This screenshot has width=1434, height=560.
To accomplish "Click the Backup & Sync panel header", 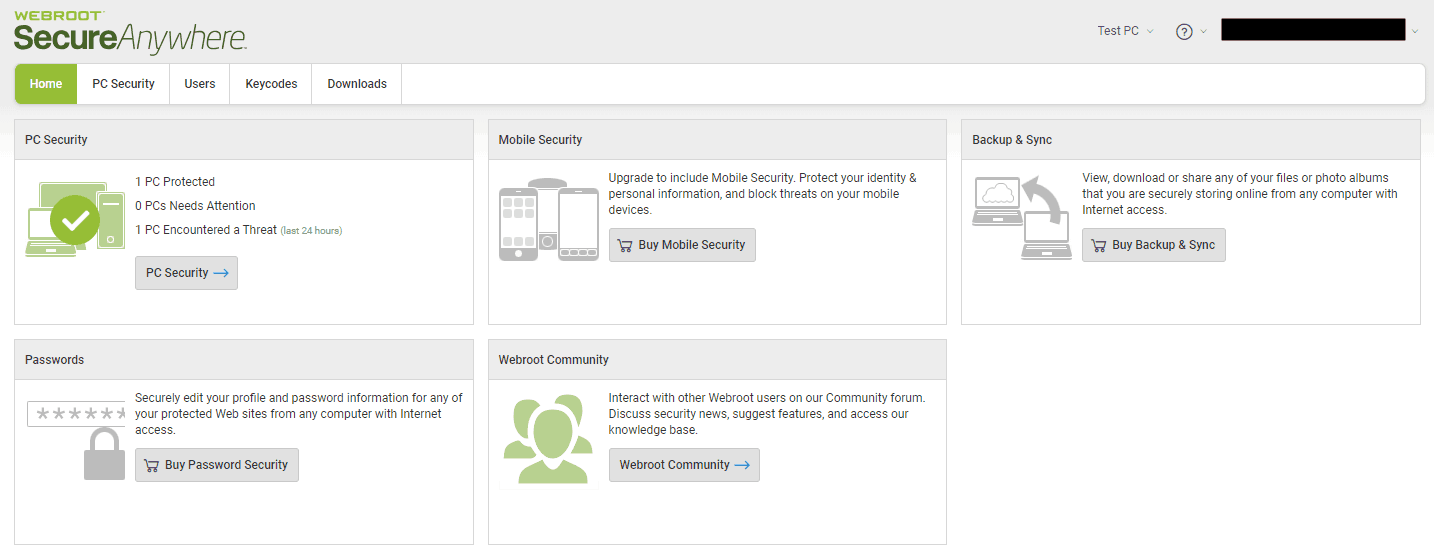I will click(1191, 140).
